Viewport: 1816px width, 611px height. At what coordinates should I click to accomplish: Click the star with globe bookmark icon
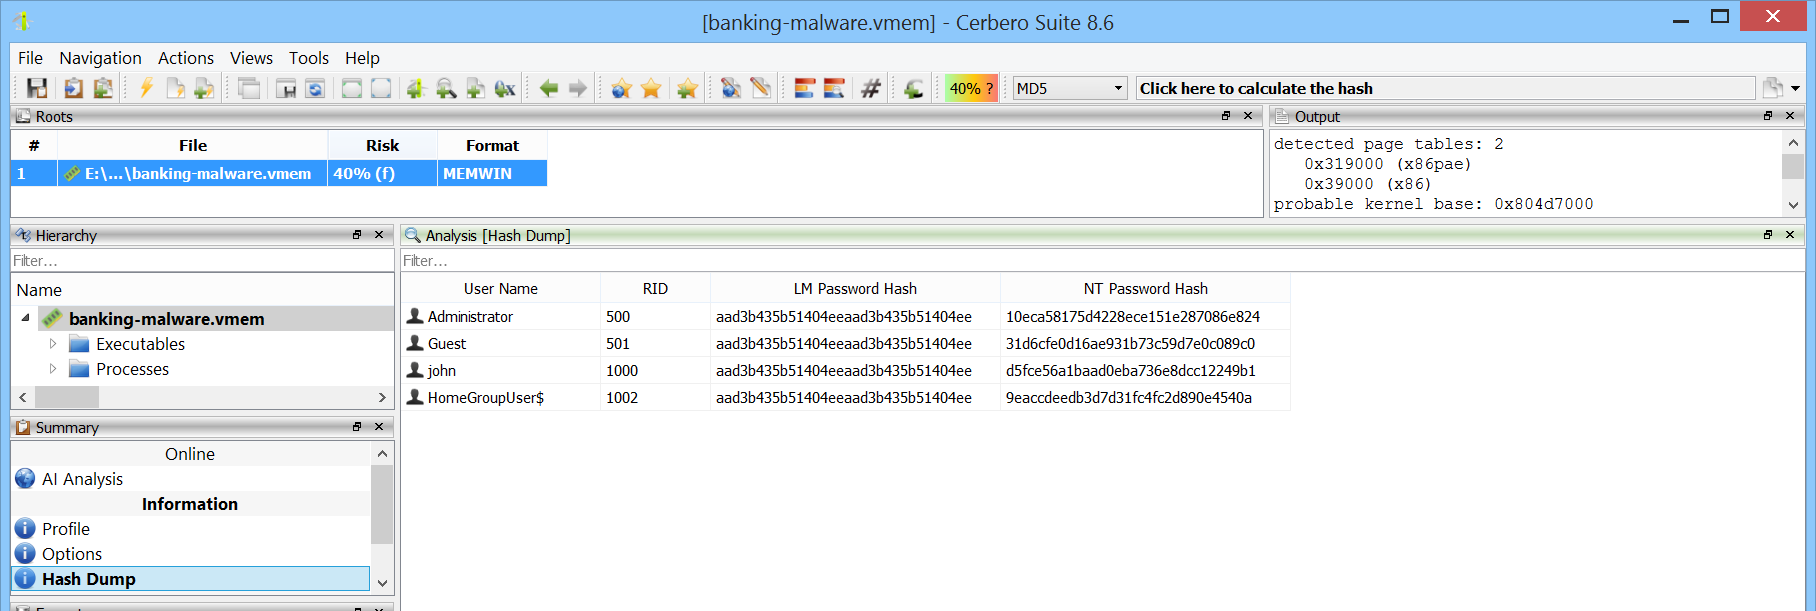621,88
